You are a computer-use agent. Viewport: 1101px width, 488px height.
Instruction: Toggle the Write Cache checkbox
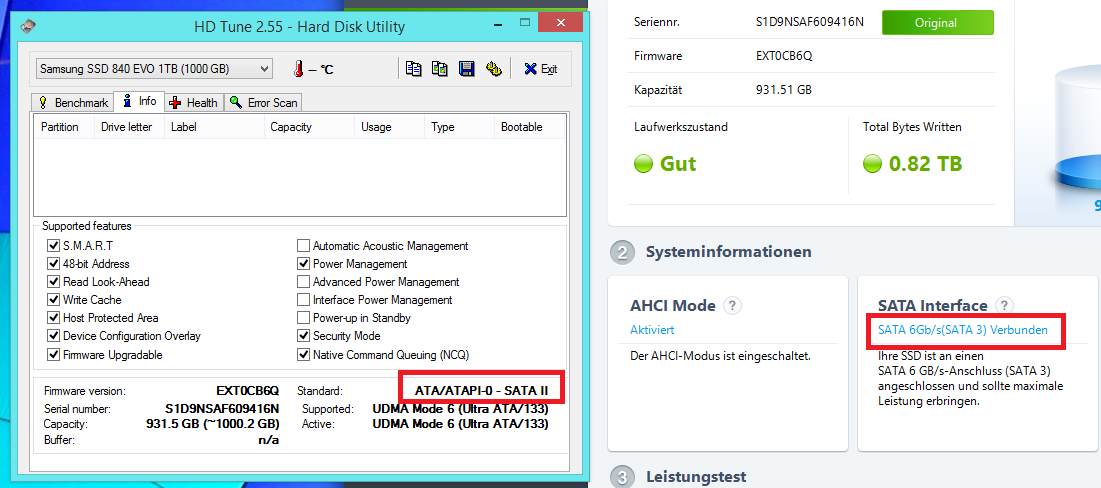coord(53,300)
